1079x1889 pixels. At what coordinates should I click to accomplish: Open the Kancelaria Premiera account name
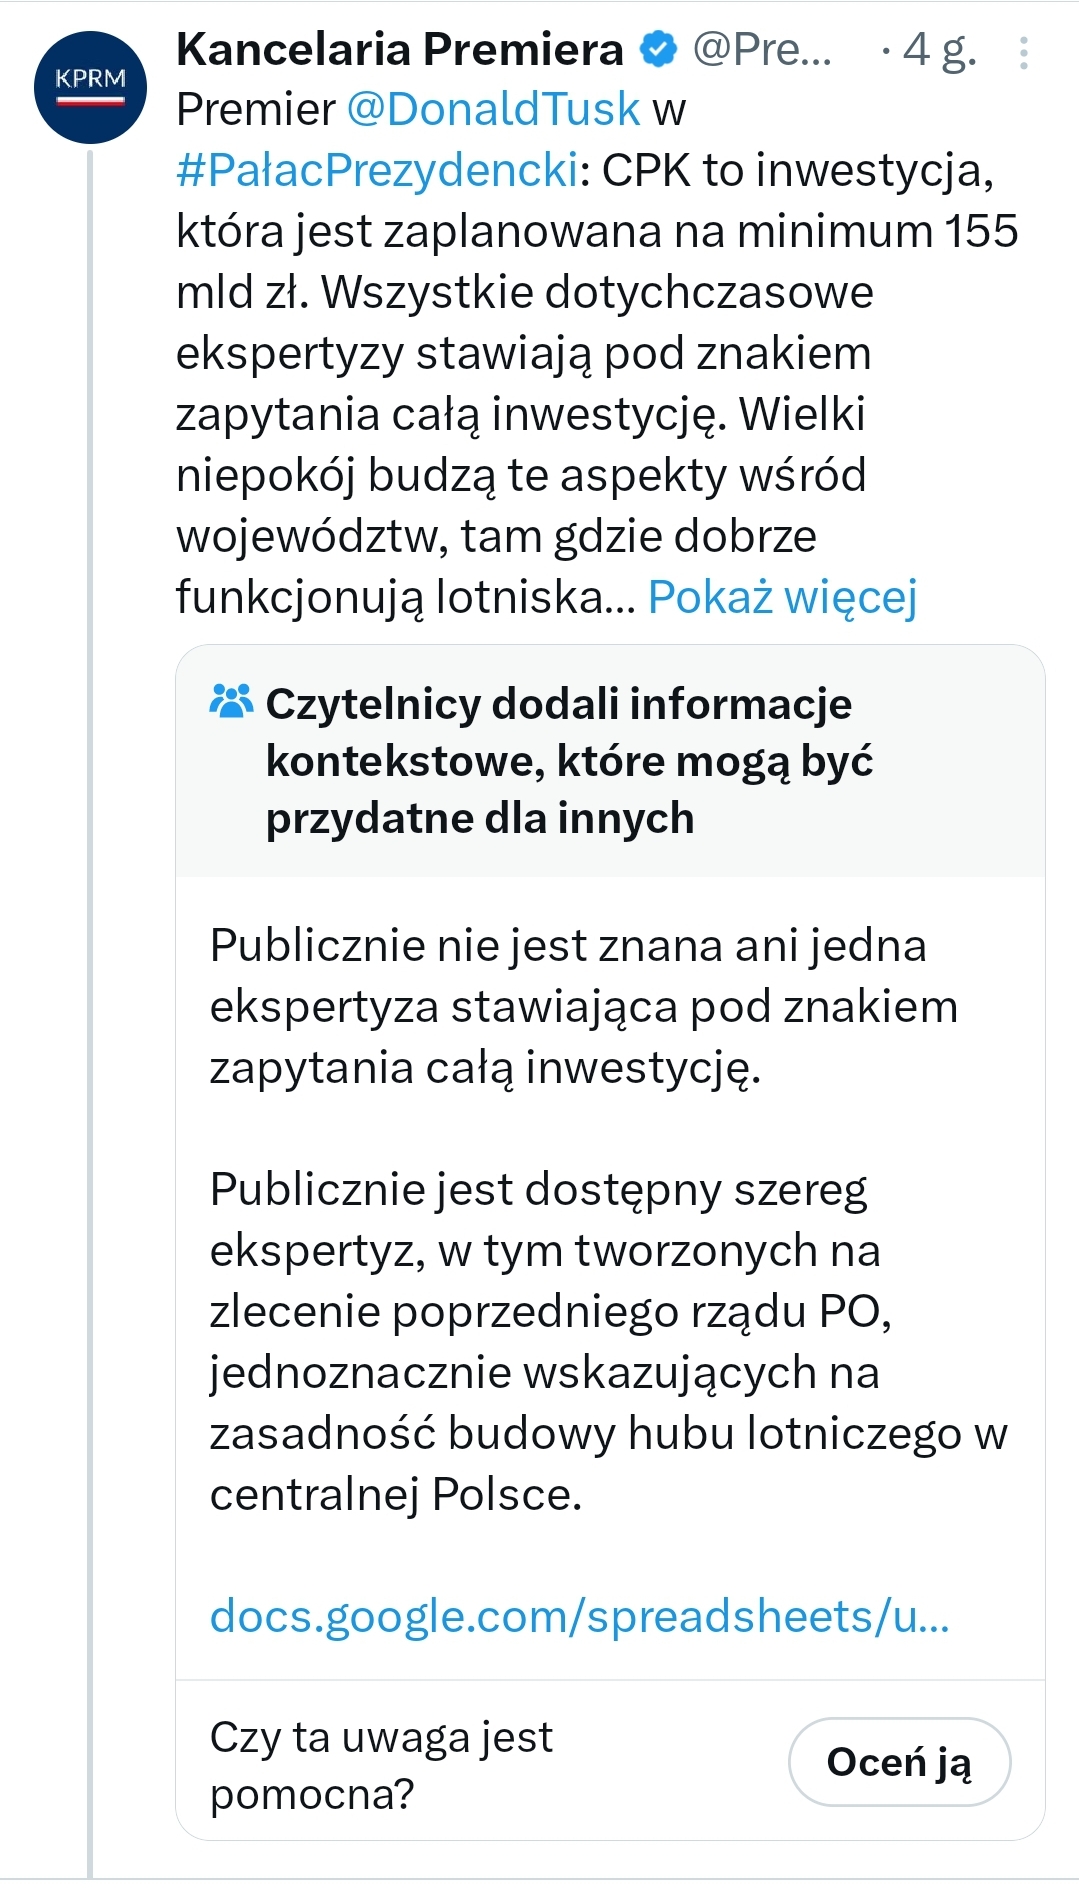click(400, 50)
